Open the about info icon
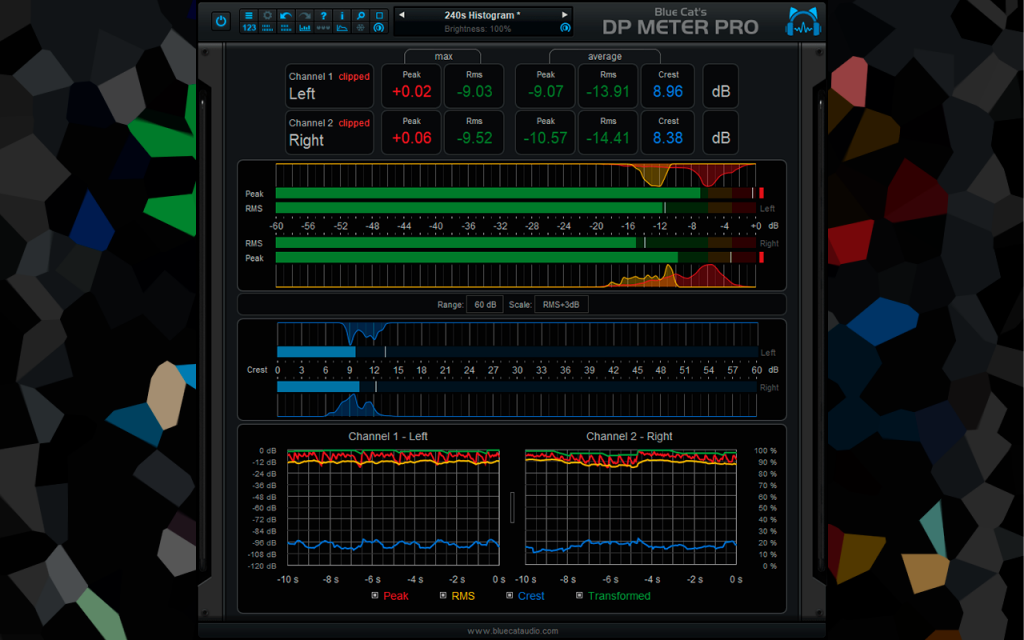The height and width of the screenshot is (640, 1024). point(342,15)
